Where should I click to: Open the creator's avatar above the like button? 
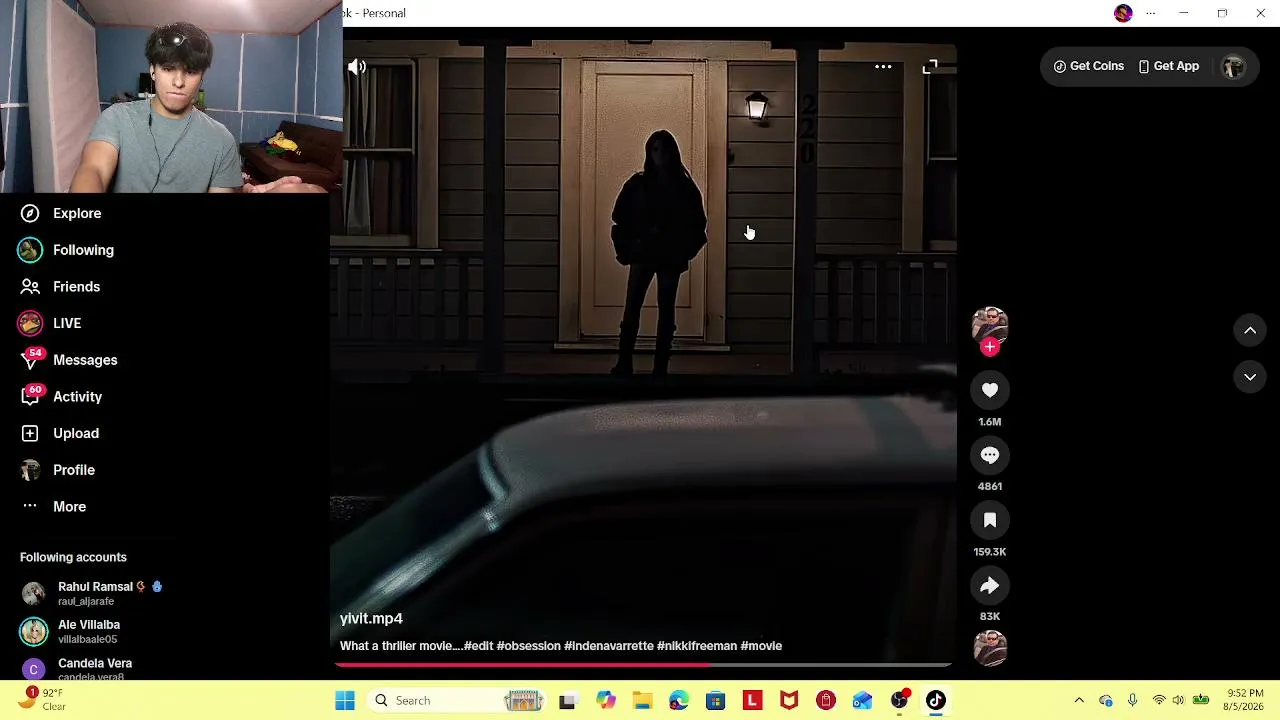click(x=990, y=325)
